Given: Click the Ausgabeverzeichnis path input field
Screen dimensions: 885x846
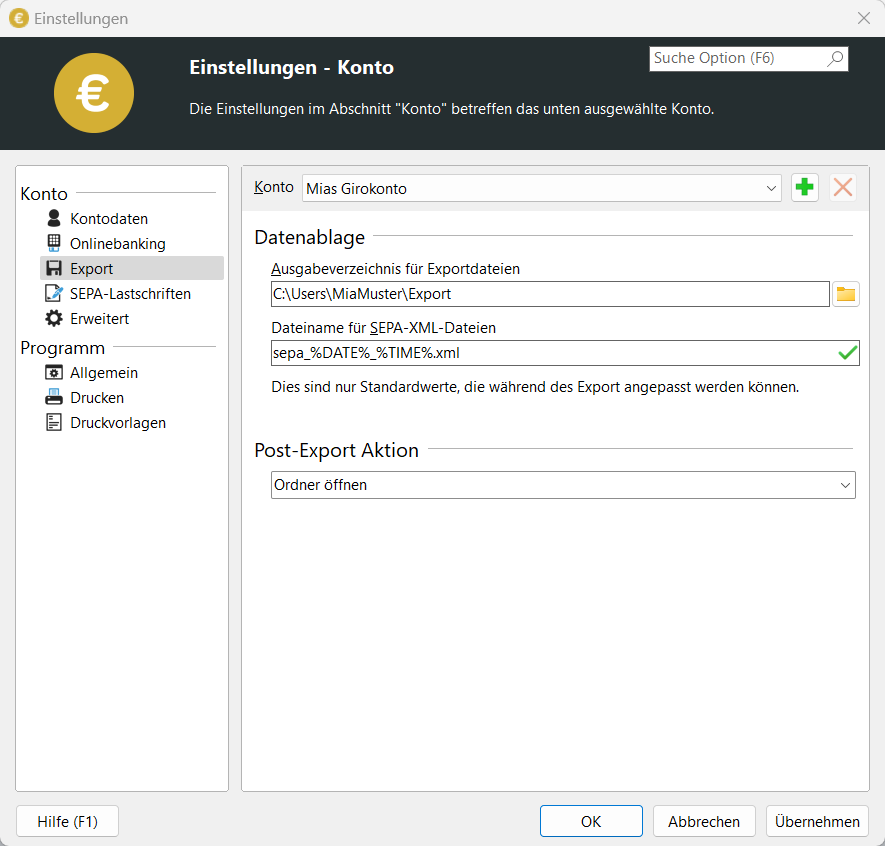Looking at the screenshot, I should coord(550,294).
